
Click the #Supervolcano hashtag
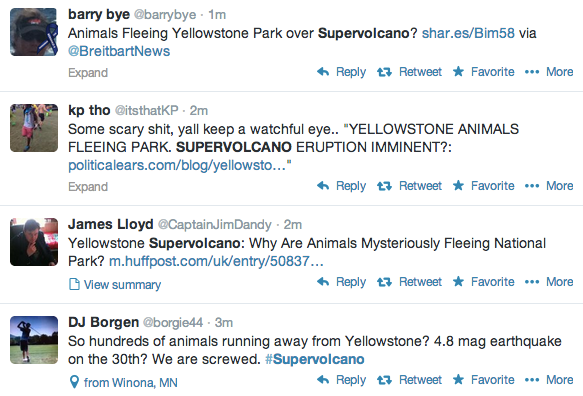(x=315, y=359)
